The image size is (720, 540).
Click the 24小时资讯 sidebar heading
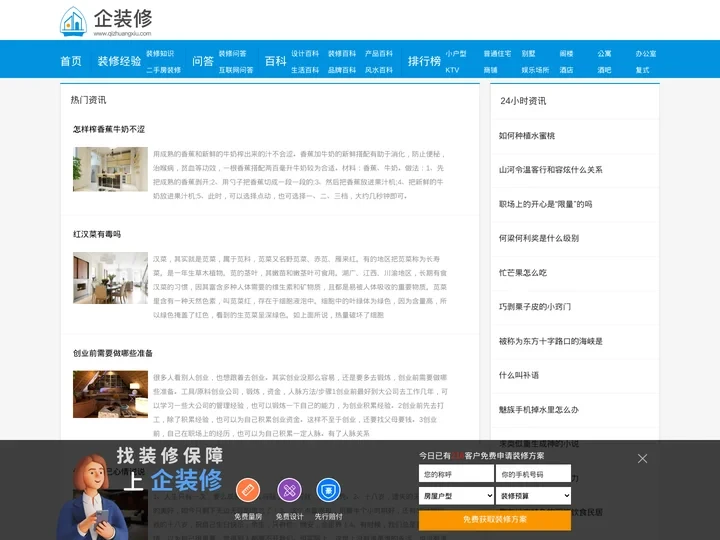523,101
